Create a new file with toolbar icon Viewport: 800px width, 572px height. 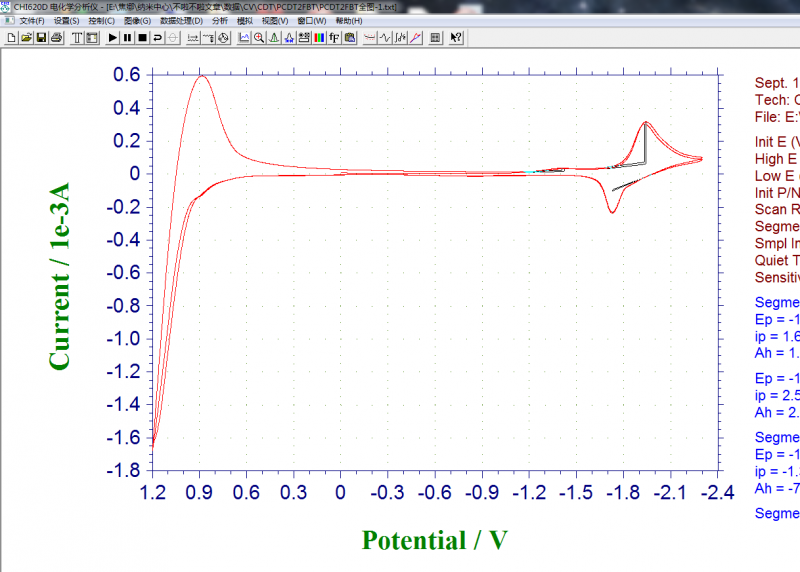pos(11,38)
